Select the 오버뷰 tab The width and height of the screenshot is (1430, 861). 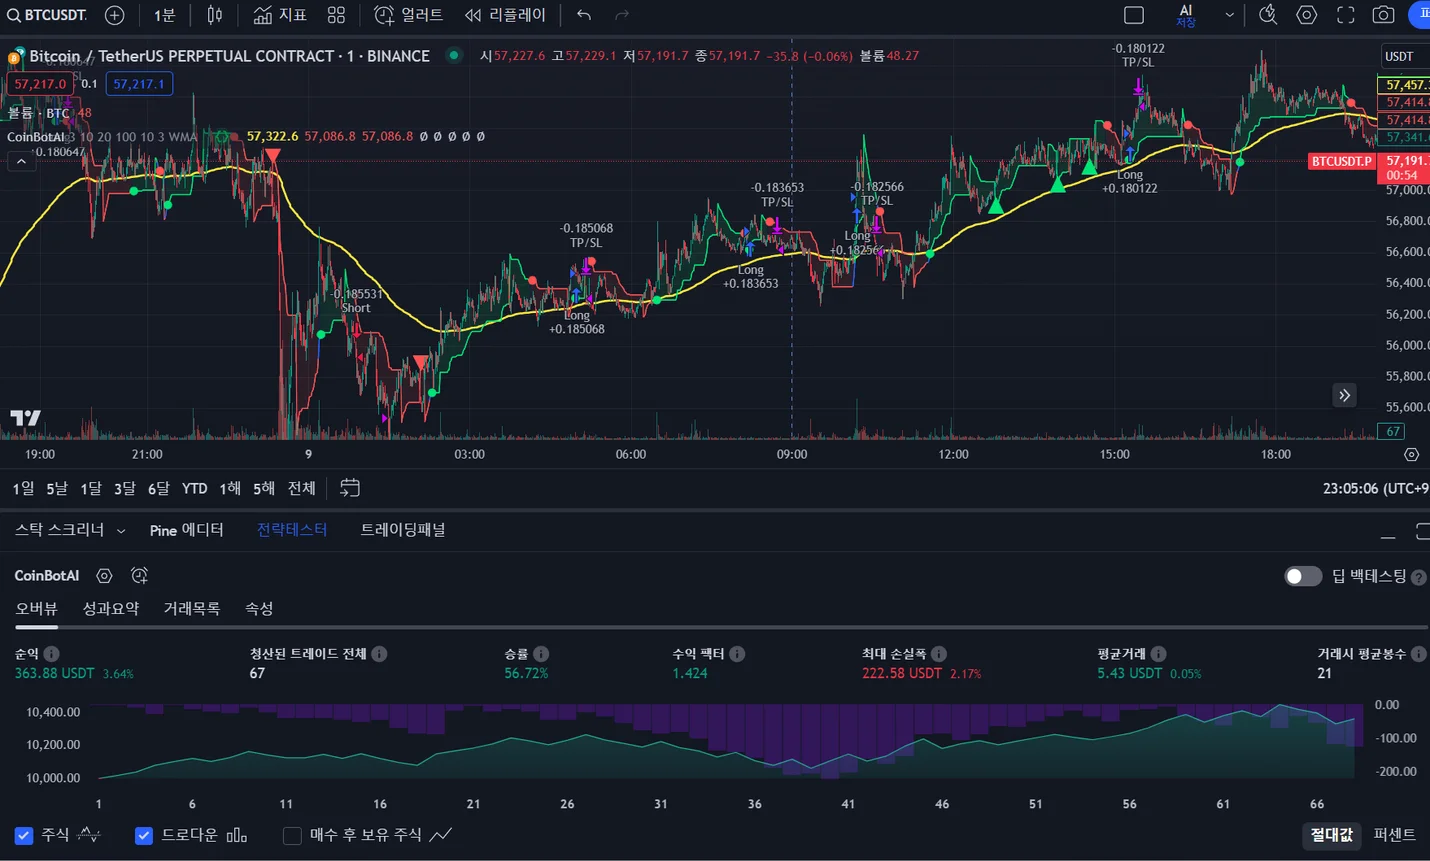click(36, 608)
